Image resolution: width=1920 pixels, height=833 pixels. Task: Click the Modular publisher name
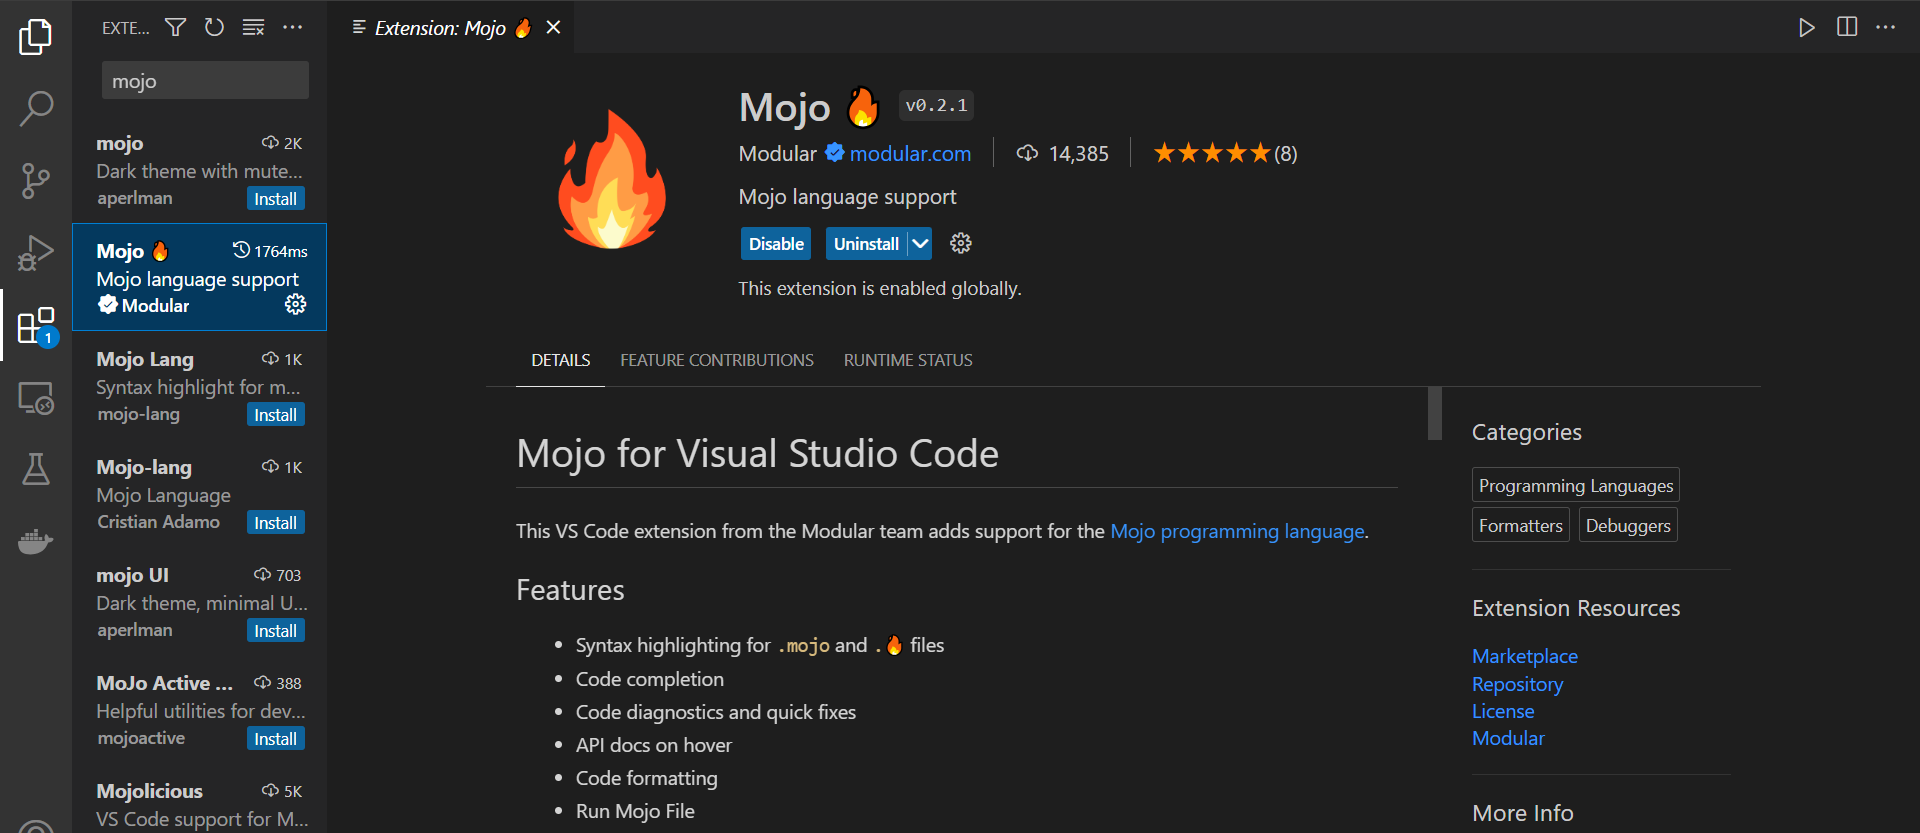(x=778, y=153)
